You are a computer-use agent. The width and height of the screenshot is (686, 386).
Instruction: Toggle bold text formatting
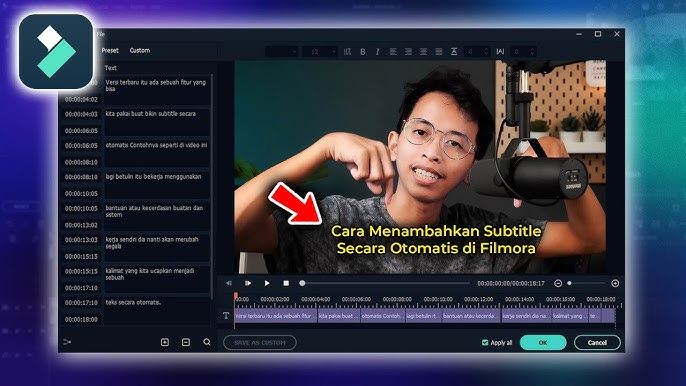363,52
